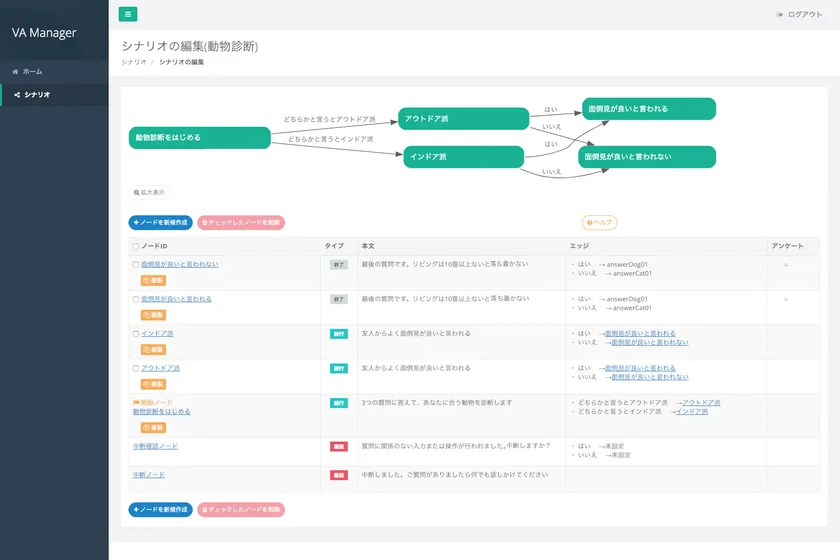The height and width of the screenshot is (560, 840).
Task: Click the ログアウト logout icon
Action: click(x=780, y=15)
